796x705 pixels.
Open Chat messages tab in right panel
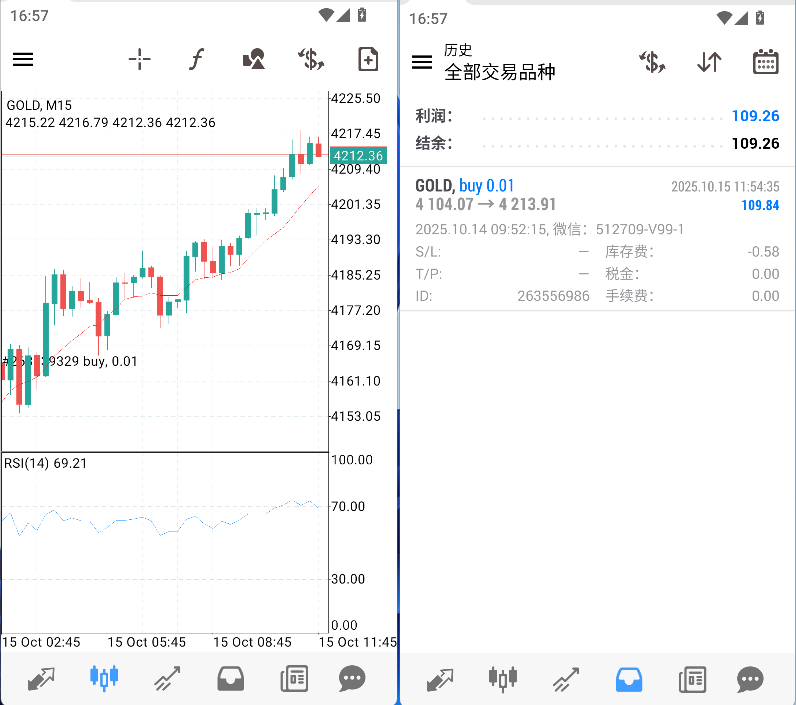point(750,680)
